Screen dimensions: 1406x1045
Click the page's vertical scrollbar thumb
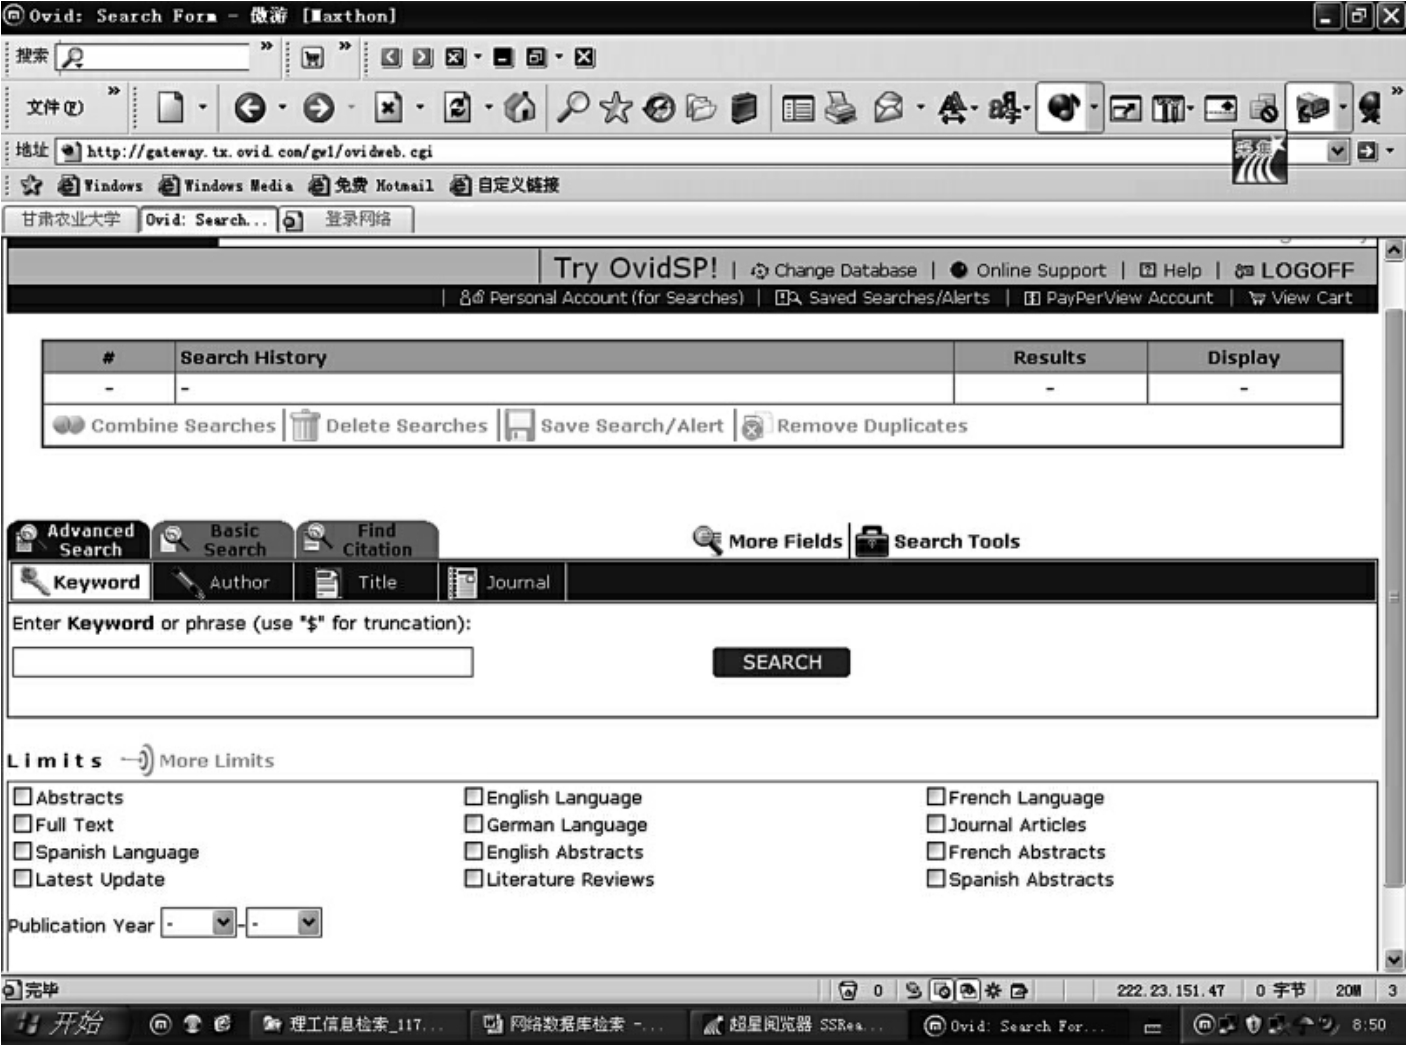tap(1394, 598)
